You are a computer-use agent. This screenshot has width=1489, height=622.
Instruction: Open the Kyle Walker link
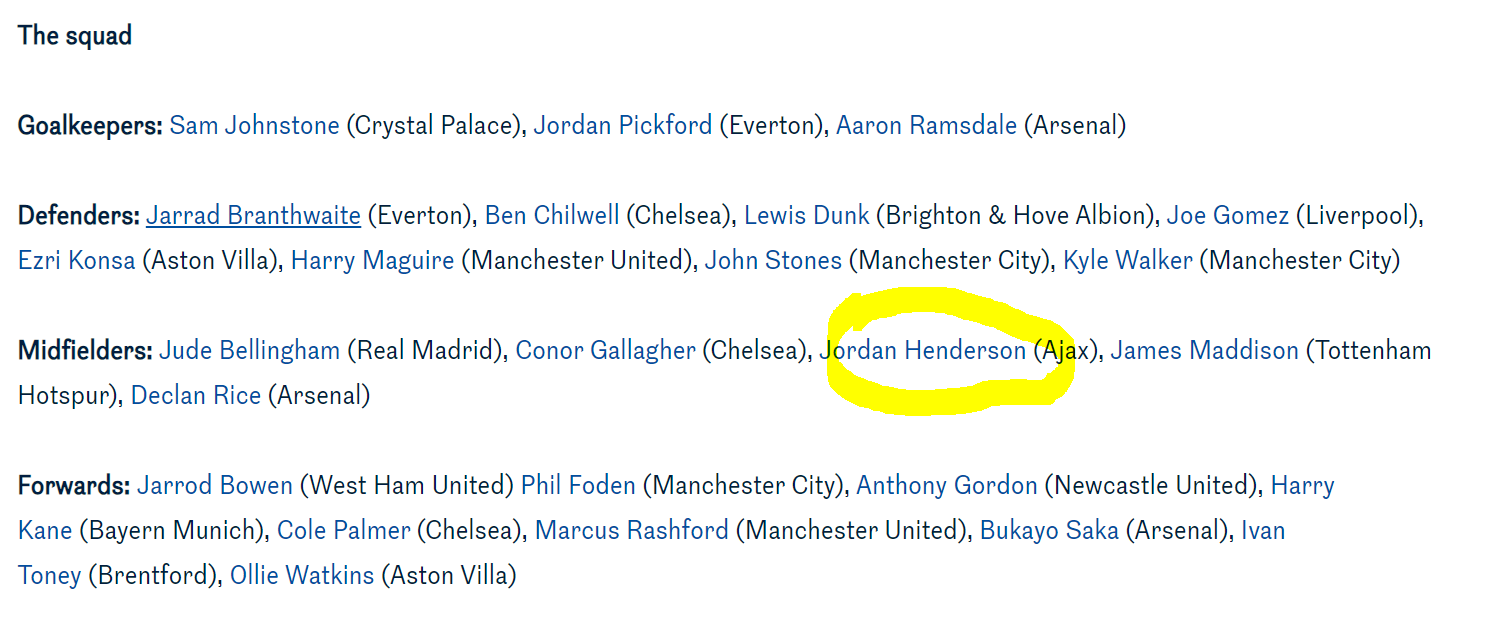click(1128, 261)
